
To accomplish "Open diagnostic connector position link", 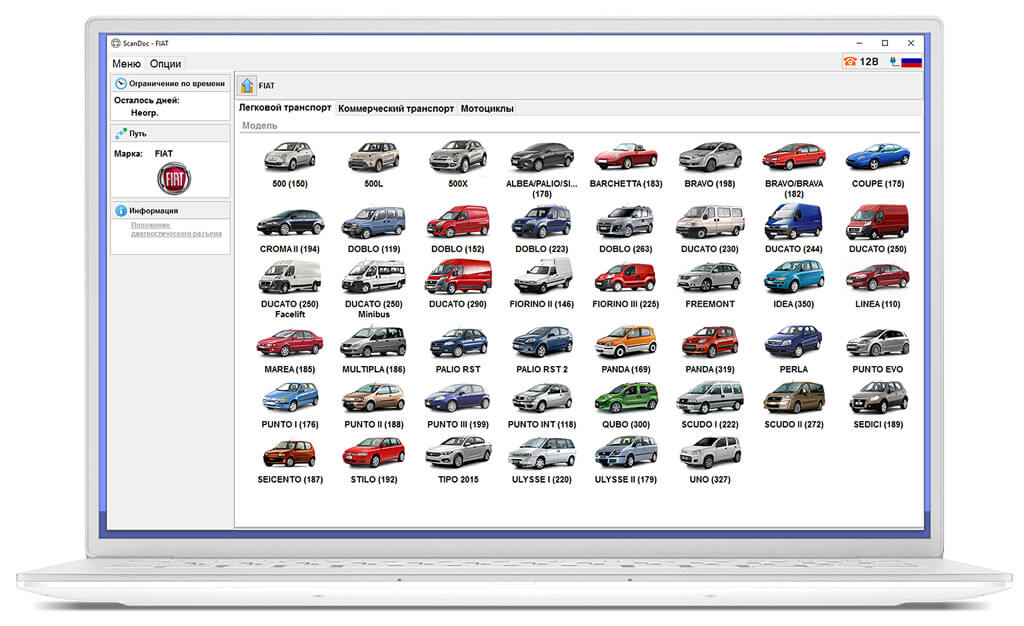I will pos(176,229).
